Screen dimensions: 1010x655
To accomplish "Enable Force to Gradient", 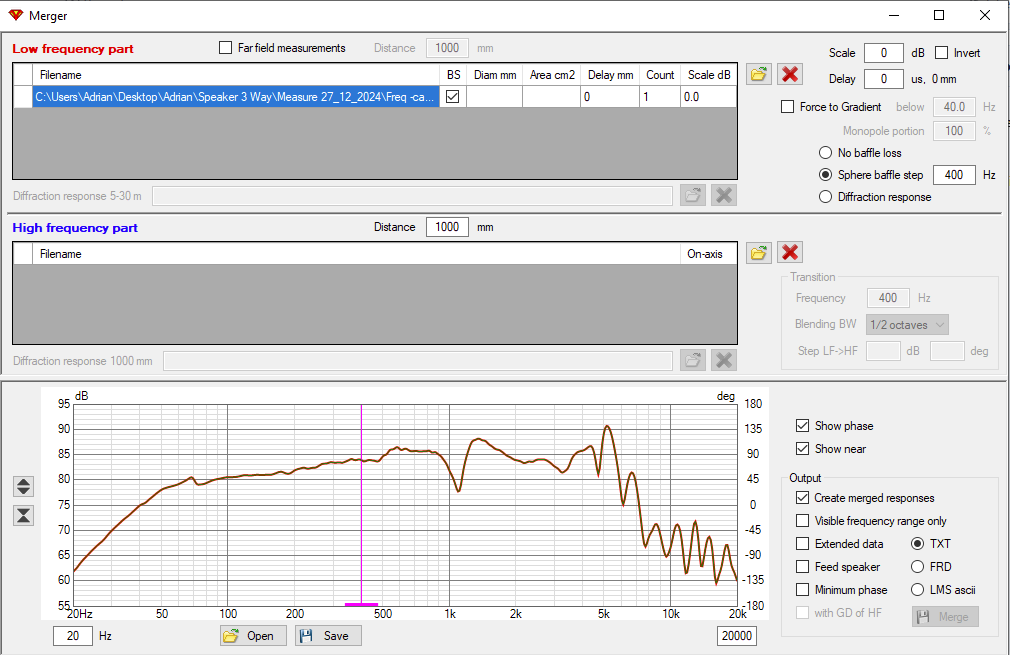I will click(787, 107).
